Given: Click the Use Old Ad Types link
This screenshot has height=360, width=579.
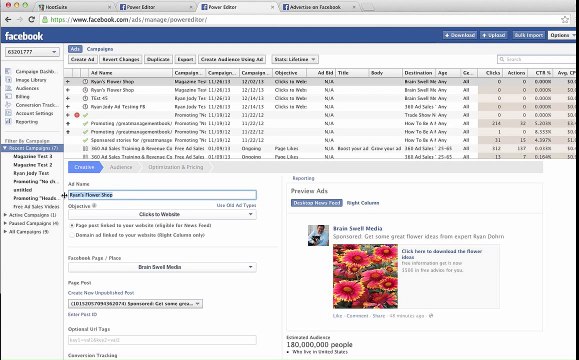Looking at the screenshot, I should (236, 205).
